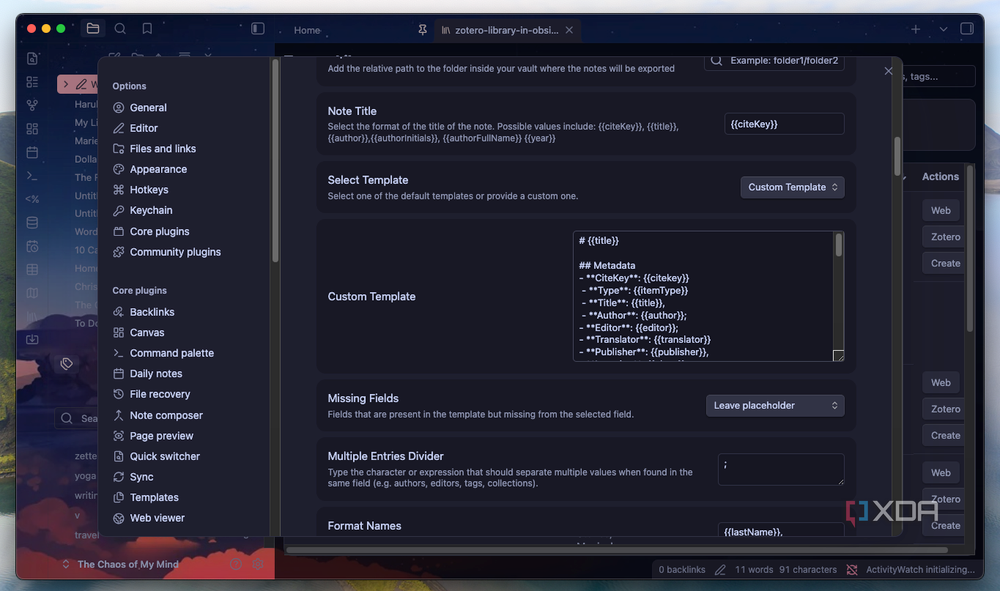
Task: Open tab list chevron in top bar
Action: point(943,29)
